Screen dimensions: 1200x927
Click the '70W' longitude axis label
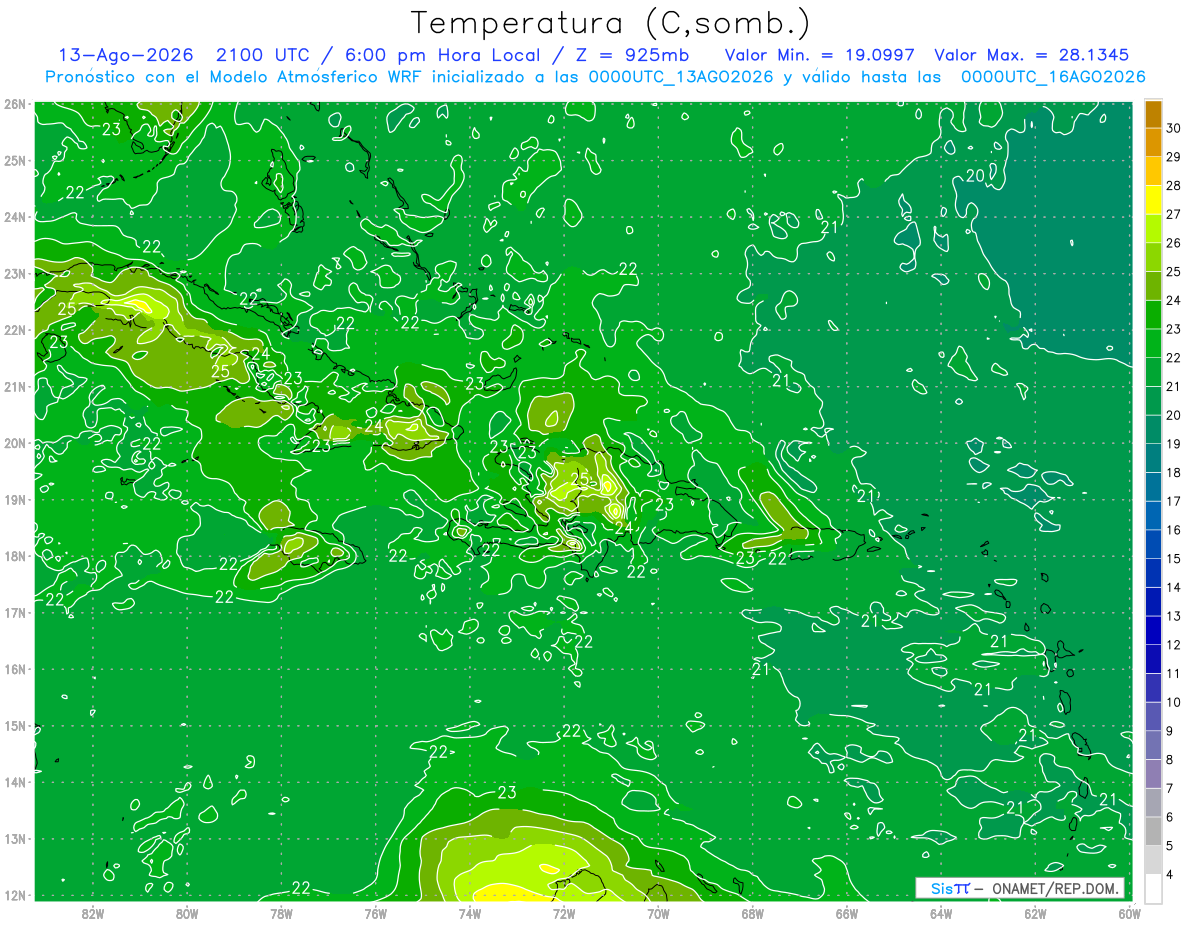(658, 913)
